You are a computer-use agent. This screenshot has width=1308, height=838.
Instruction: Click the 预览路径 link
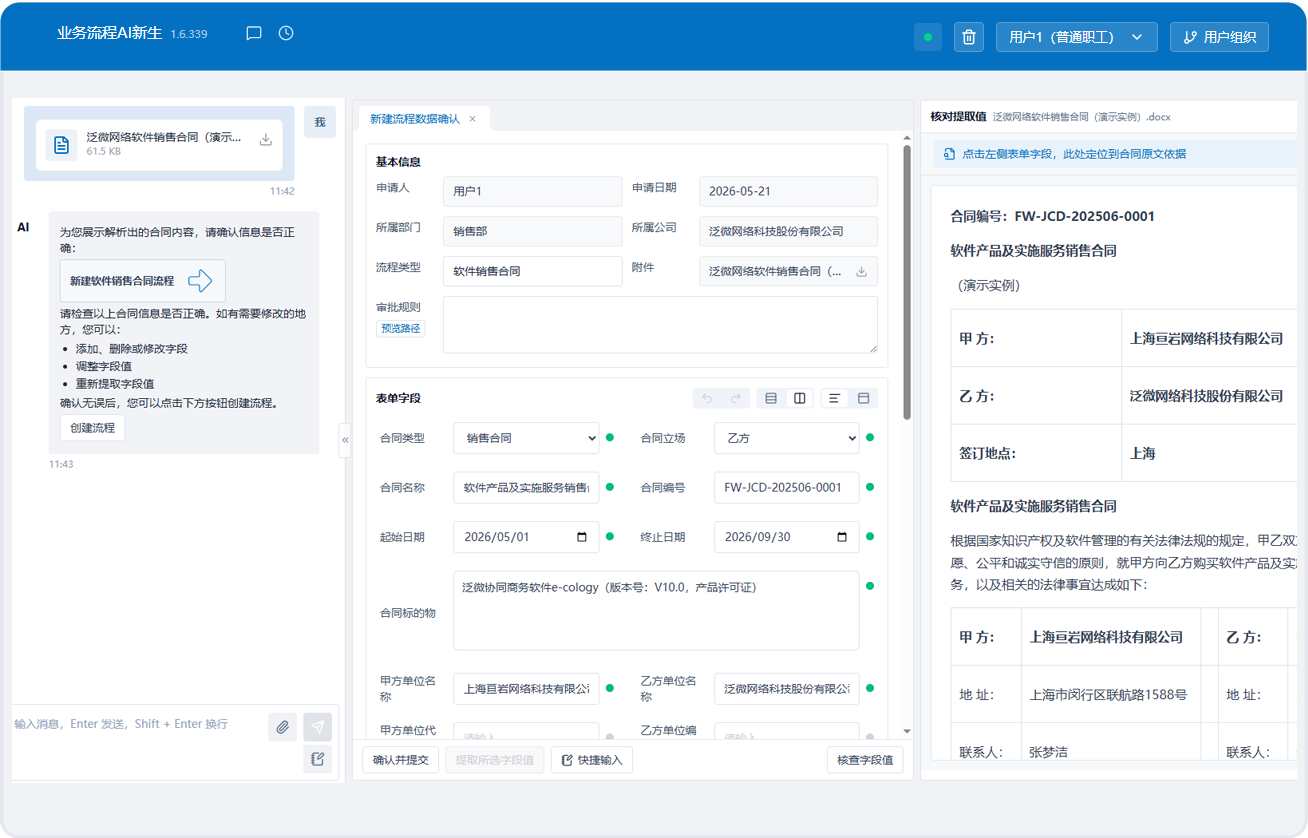click(x=401, y=328)
